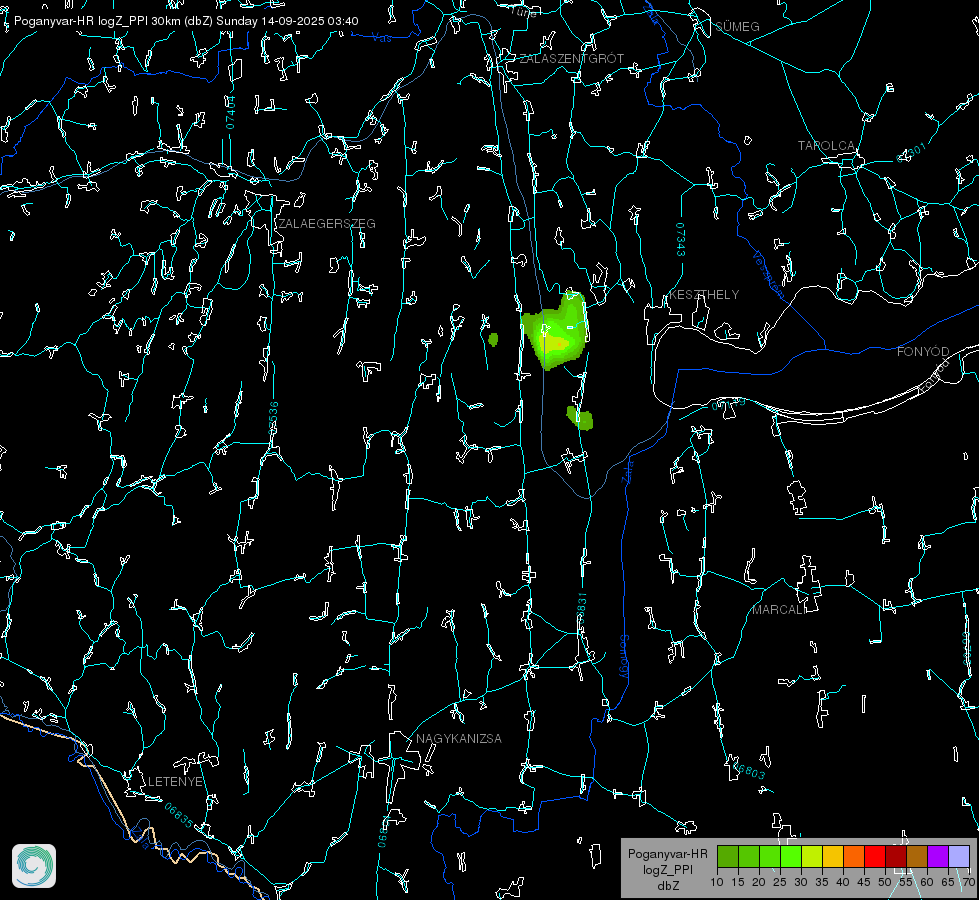Click the tiny green echo dot left of the large echo
979x900 pixels.
click(x=493, y=340)
